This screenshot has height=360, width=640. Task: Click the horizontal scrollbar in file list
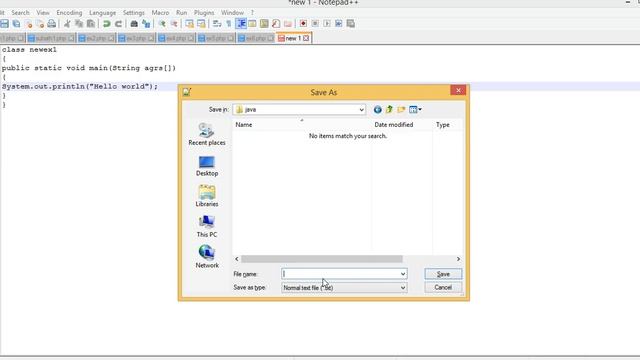(322, 259)
